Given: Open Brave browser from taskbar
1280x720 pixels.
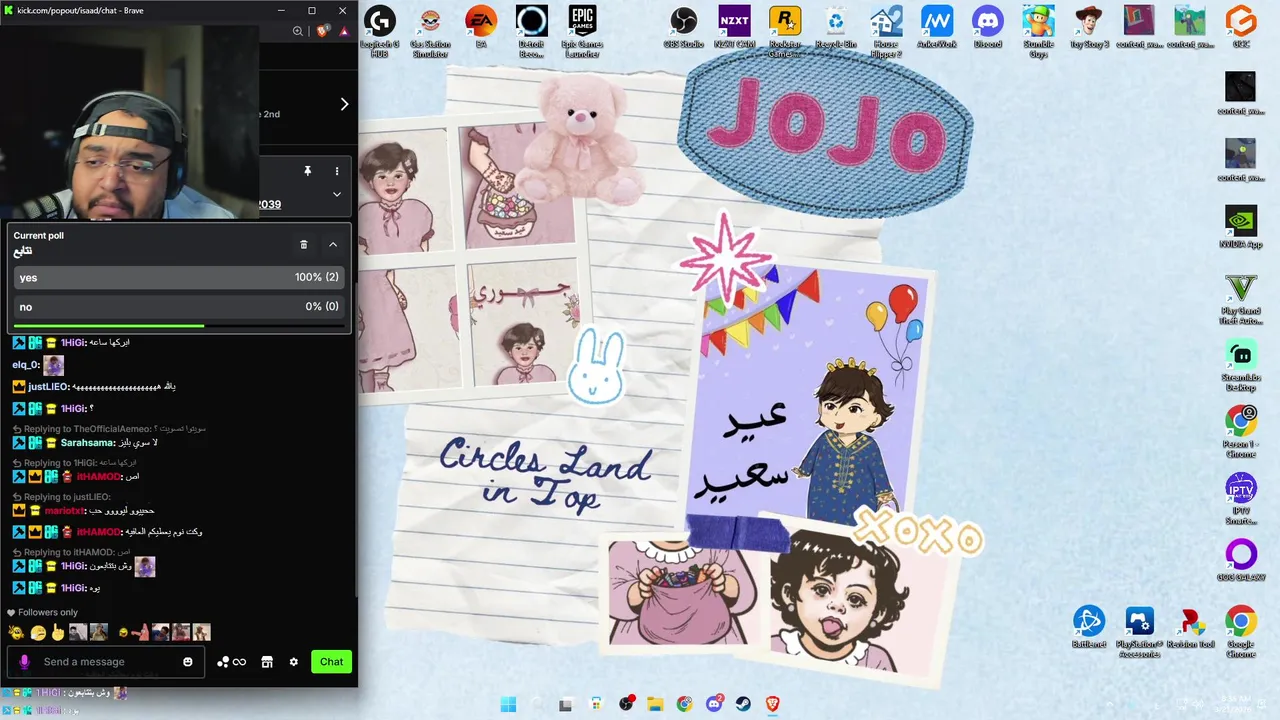Looking at the screenshot, I should coord(772,704).
